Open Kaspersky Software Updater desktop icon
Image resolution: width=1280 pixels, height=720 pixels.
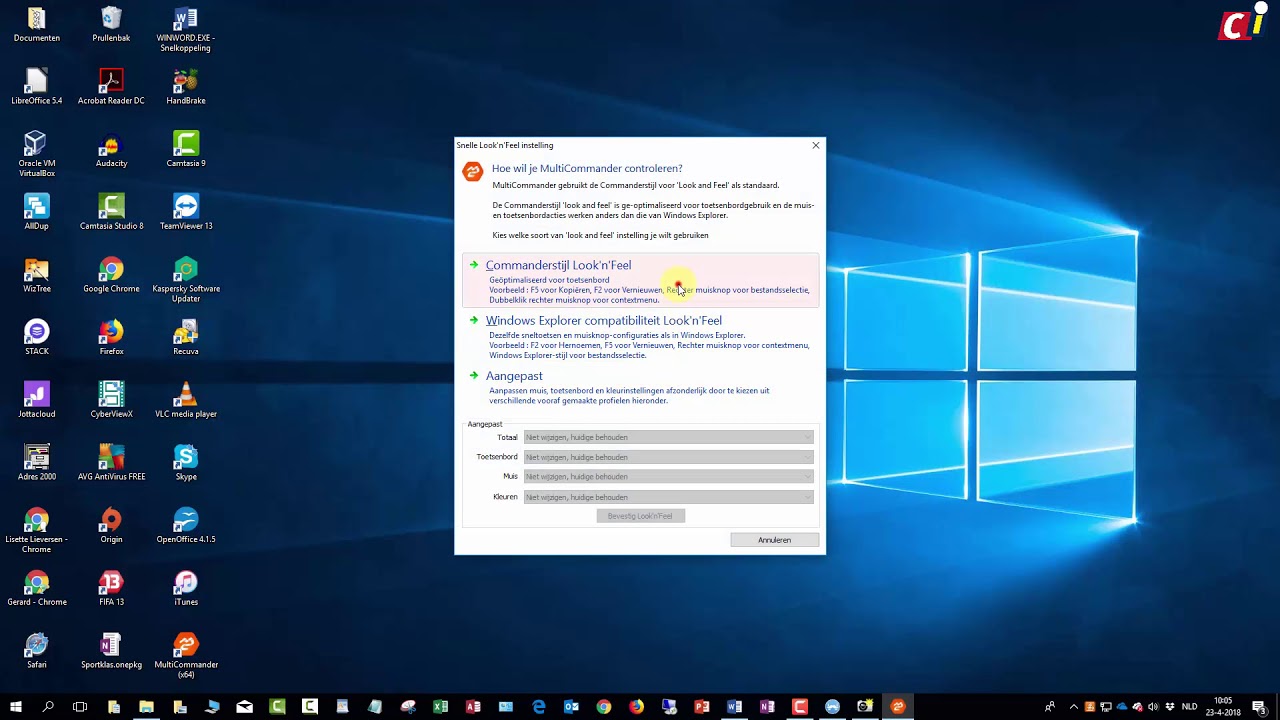click(185, 280)
